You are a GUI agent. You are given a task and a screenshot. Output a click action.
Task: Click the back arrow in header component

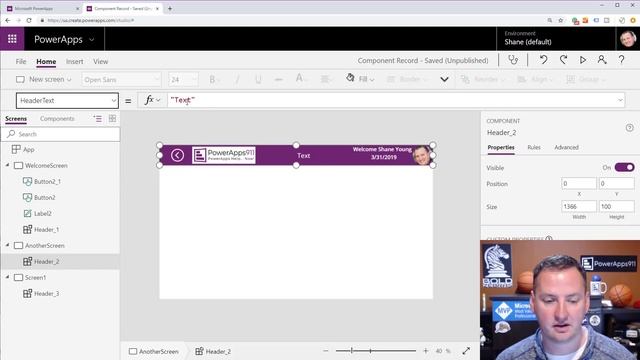click(177, 155)
